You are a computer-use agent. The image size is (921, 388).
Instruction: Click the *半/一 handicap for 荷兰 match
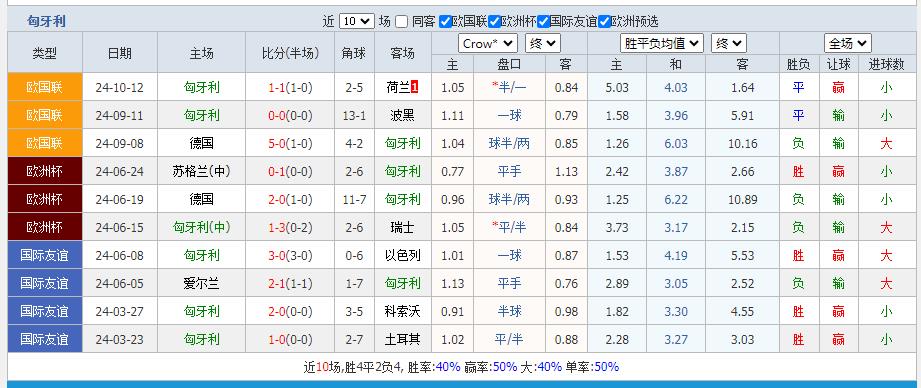click(x=509, y=87)
